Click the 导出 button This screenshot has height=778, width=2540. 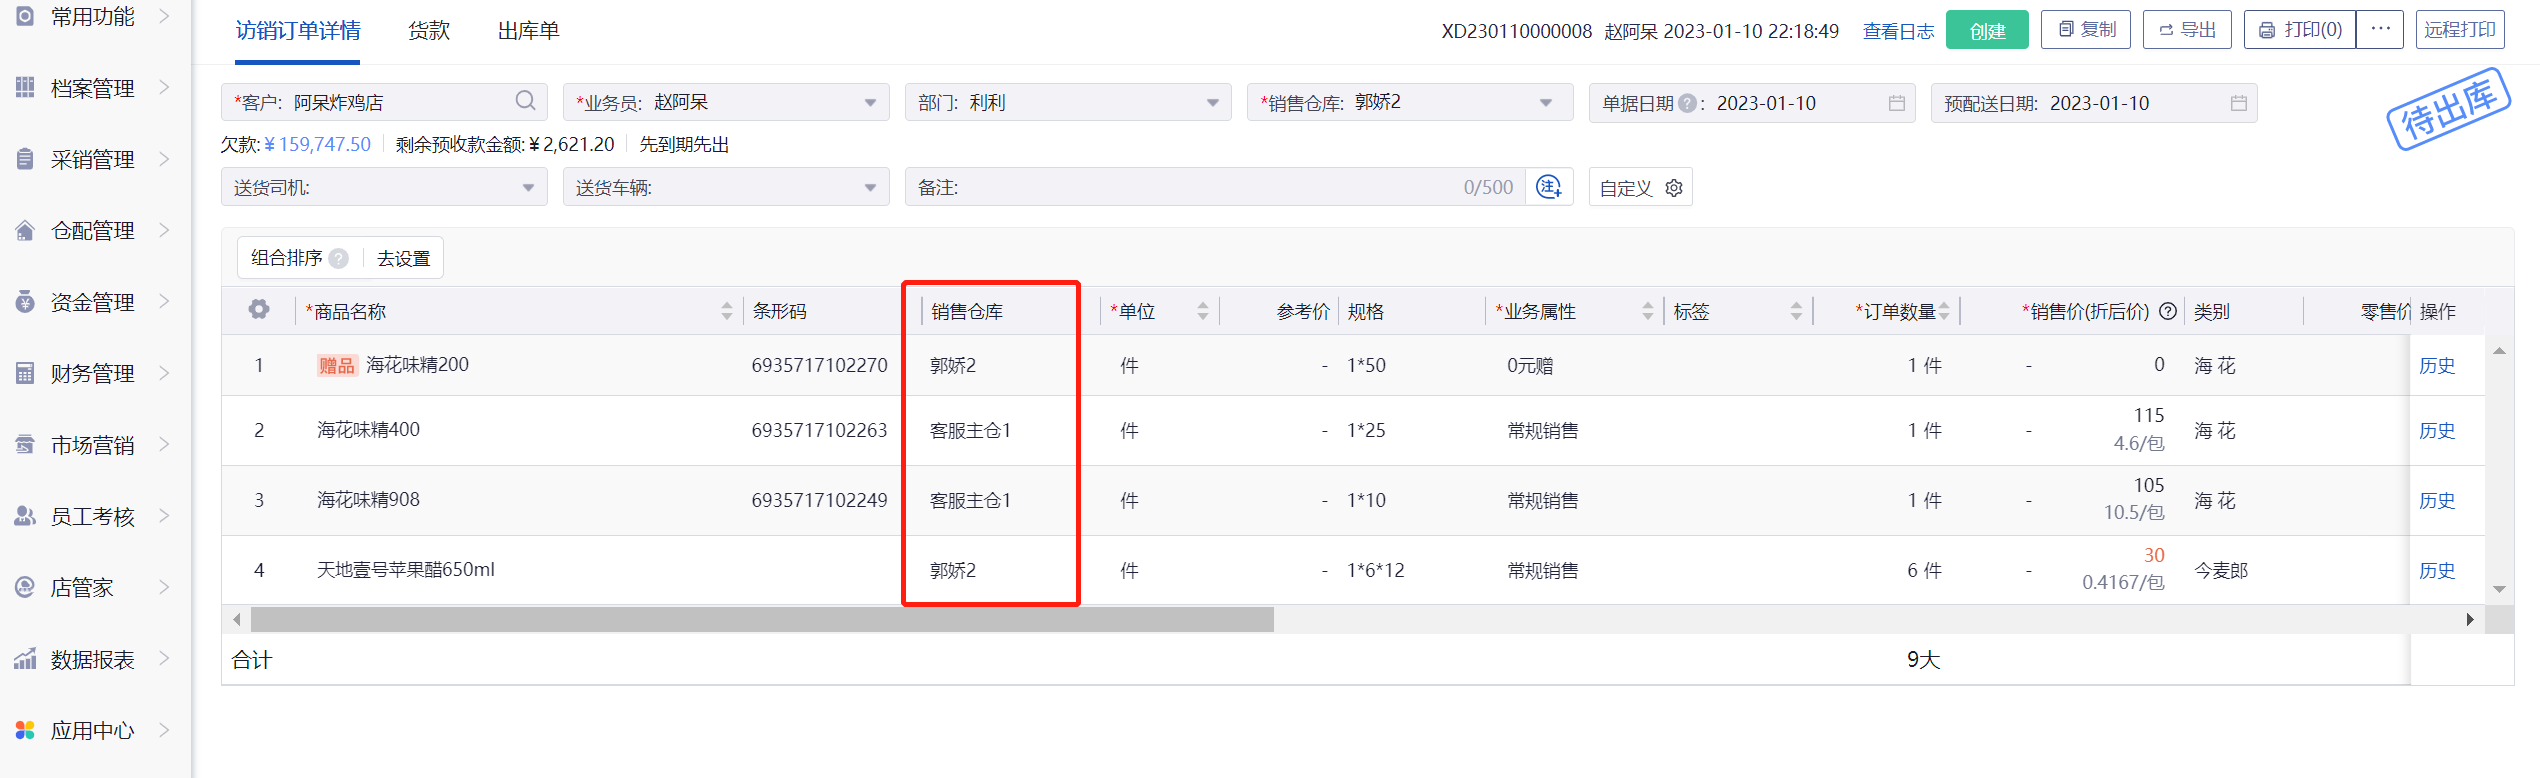(2187, 29)
